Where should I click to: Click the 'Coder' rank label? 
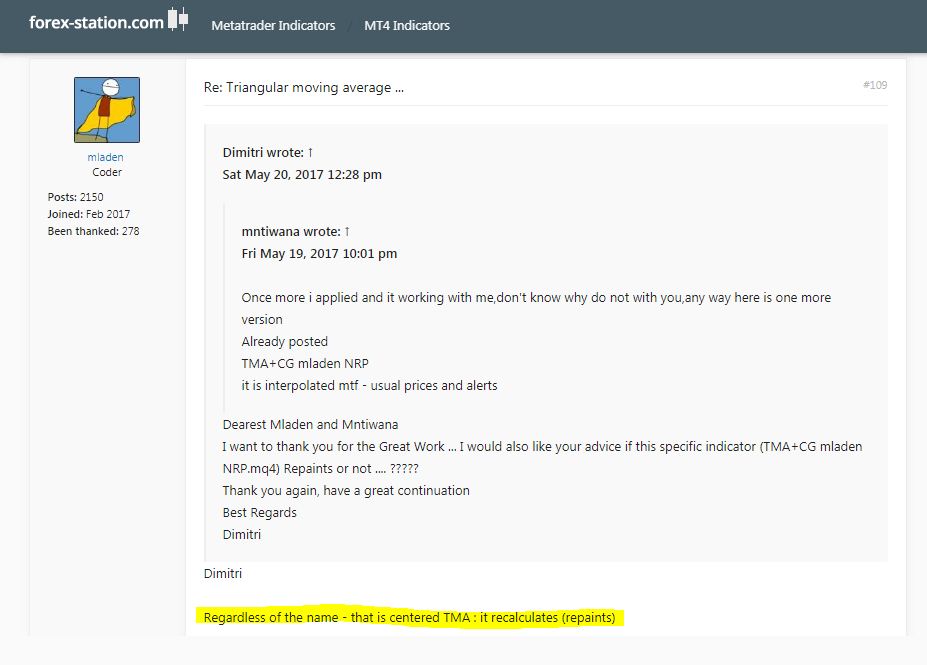click(107, 172)
